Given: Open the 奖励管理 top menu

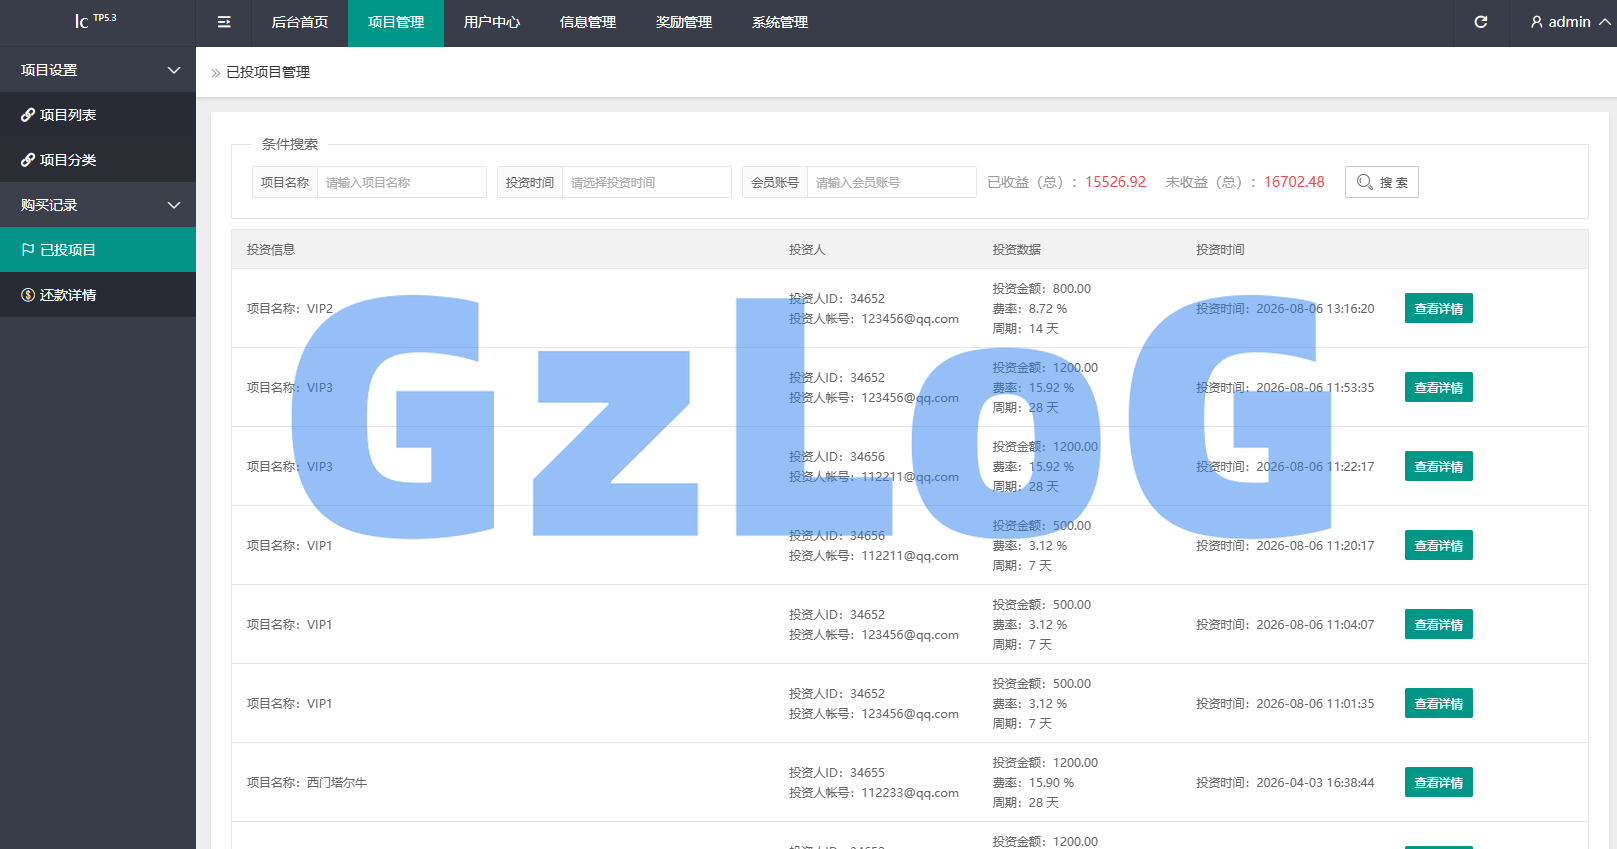Looking at the screenshot, I should 684,23.
